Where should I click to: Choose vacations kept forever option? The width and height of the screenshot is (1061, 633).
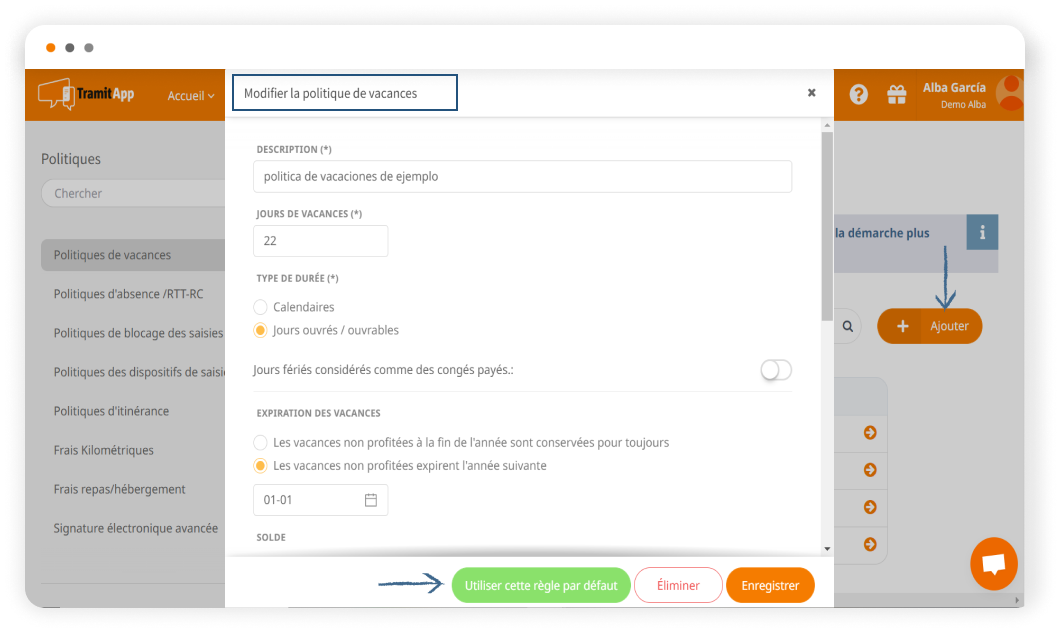click(261, 442)
